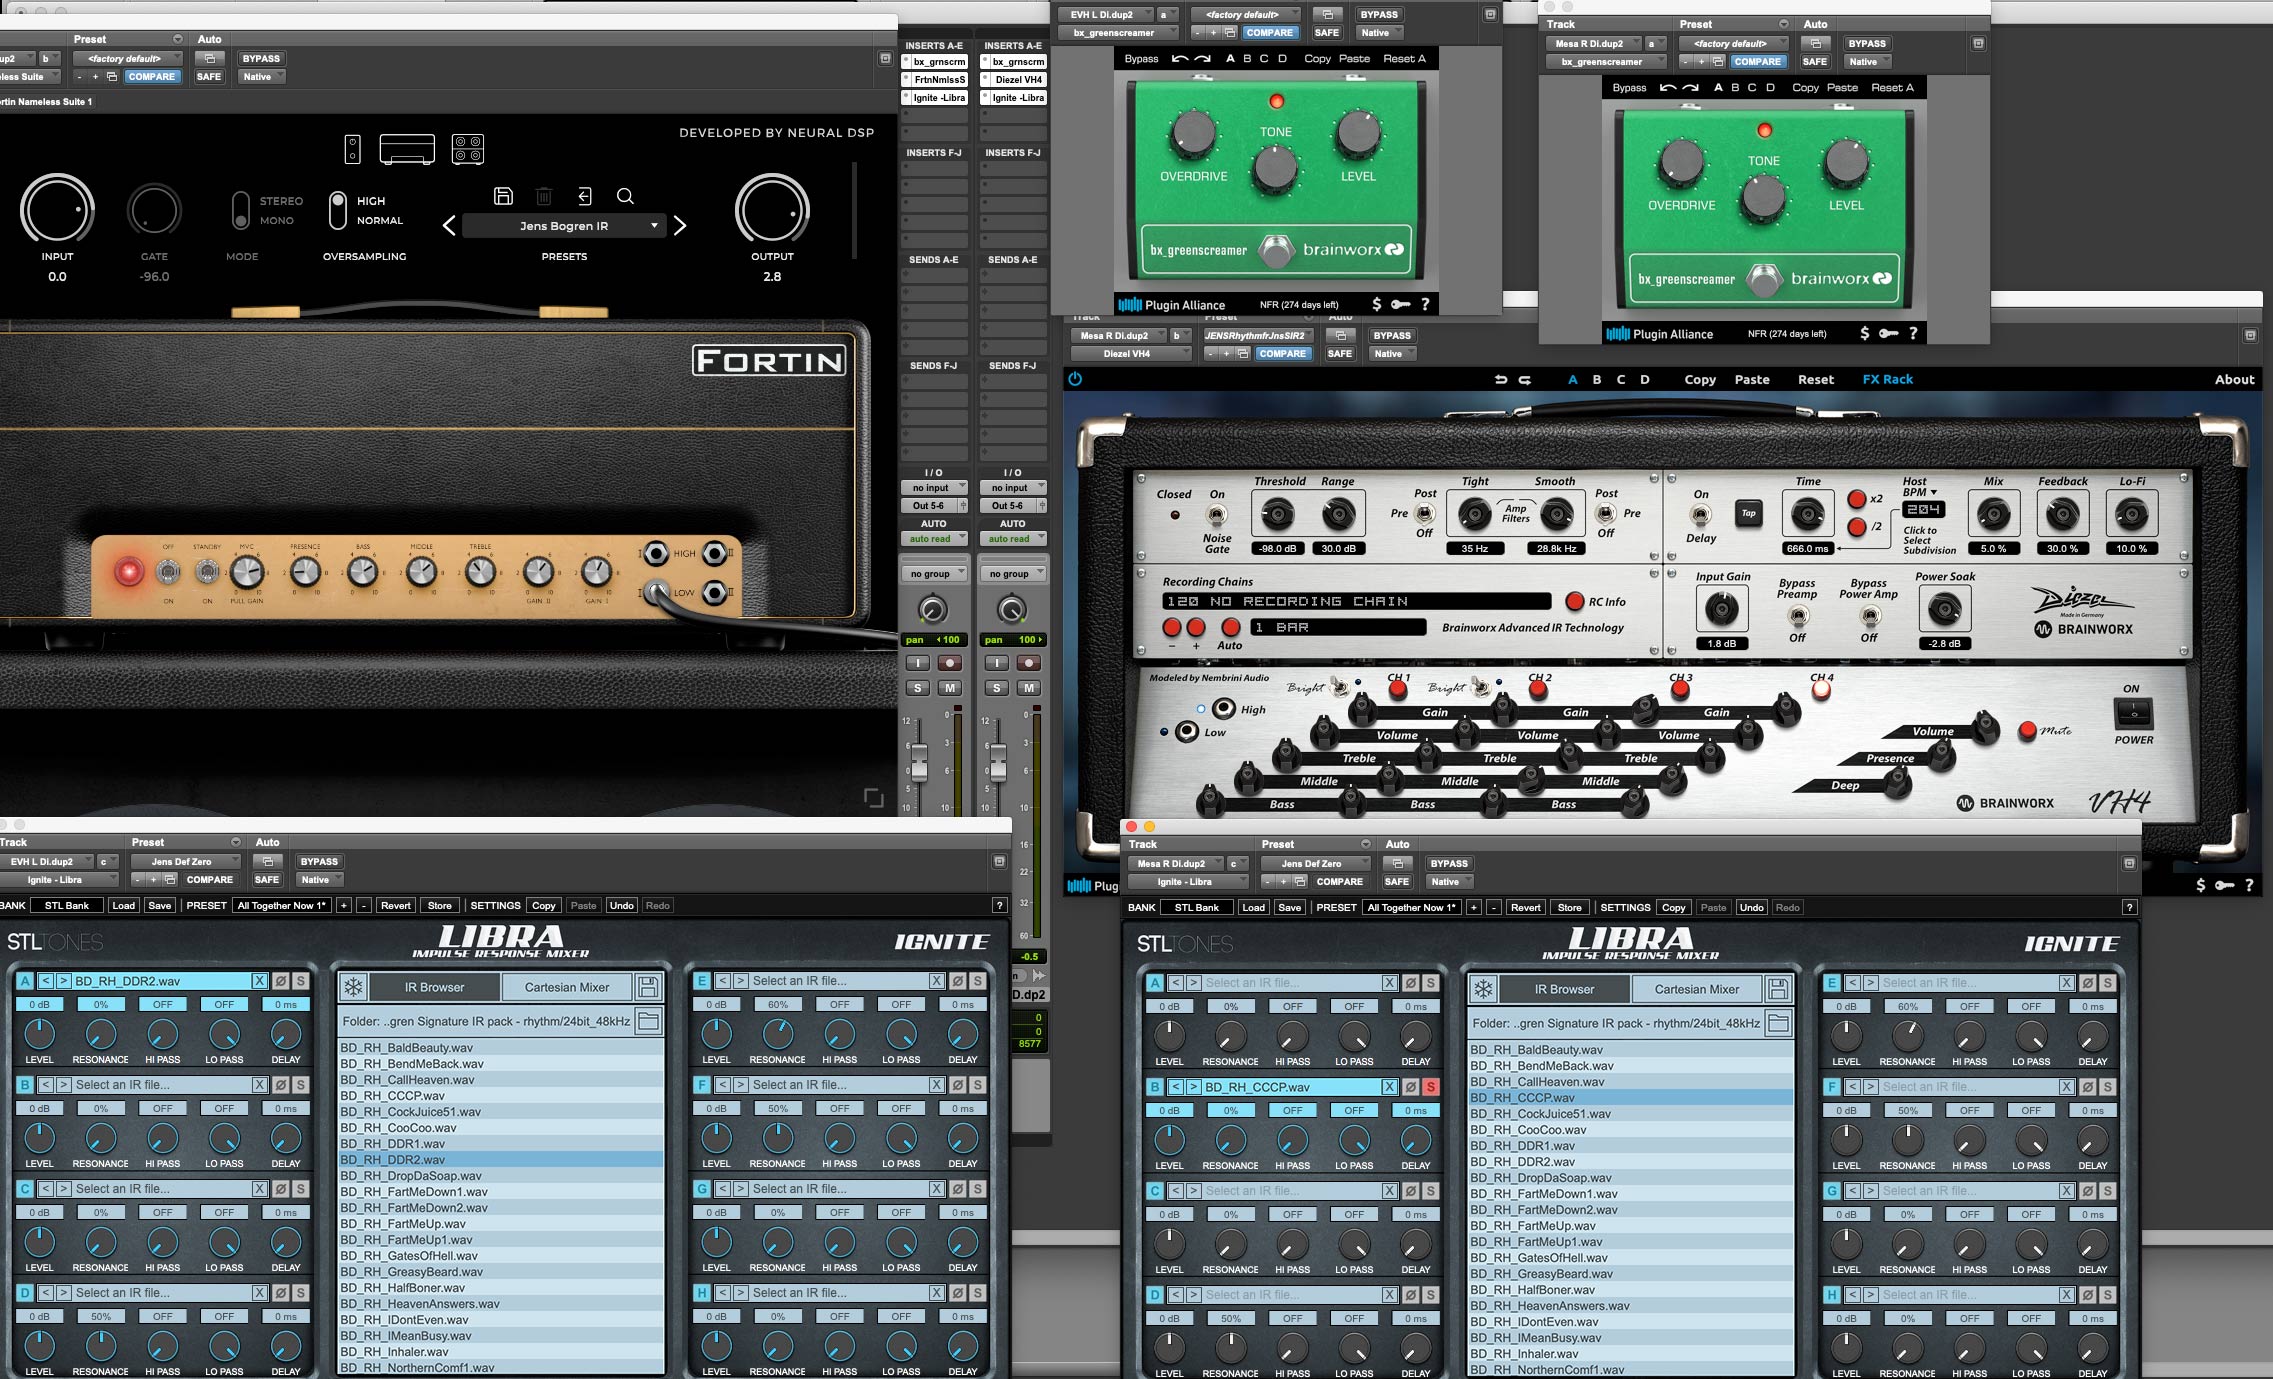Click the Tap tempo button on the Diezel delay

1748,514
